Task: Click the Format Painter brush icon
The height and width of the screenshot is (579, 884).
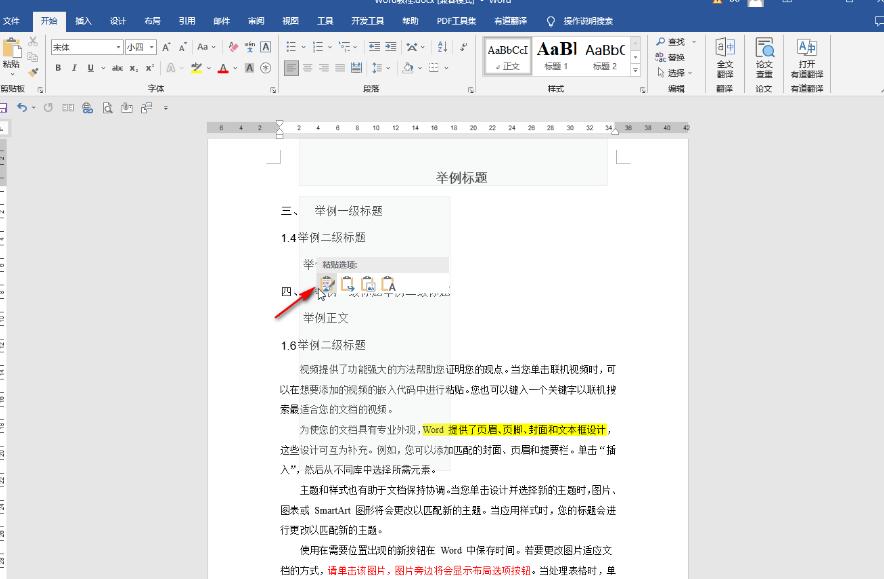Action: [x=33, y=72]
